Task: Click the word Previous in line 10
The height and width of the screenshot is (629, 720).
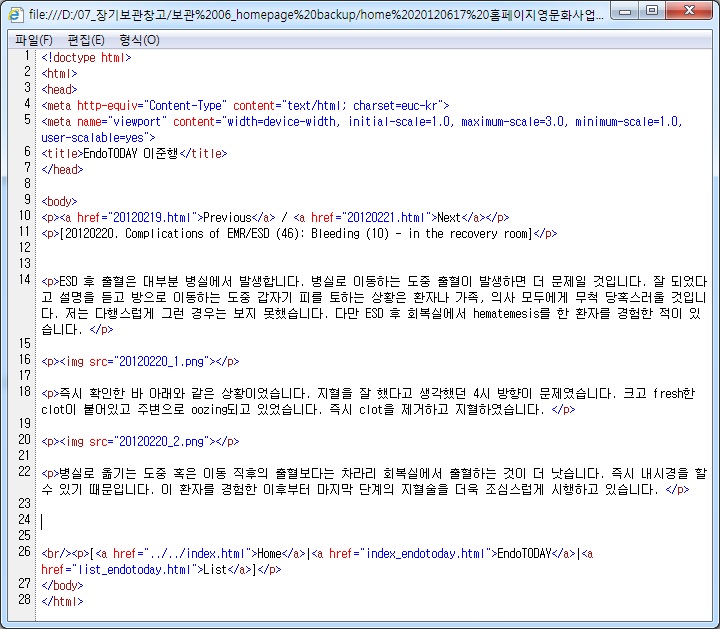Action: pos(227,218)
